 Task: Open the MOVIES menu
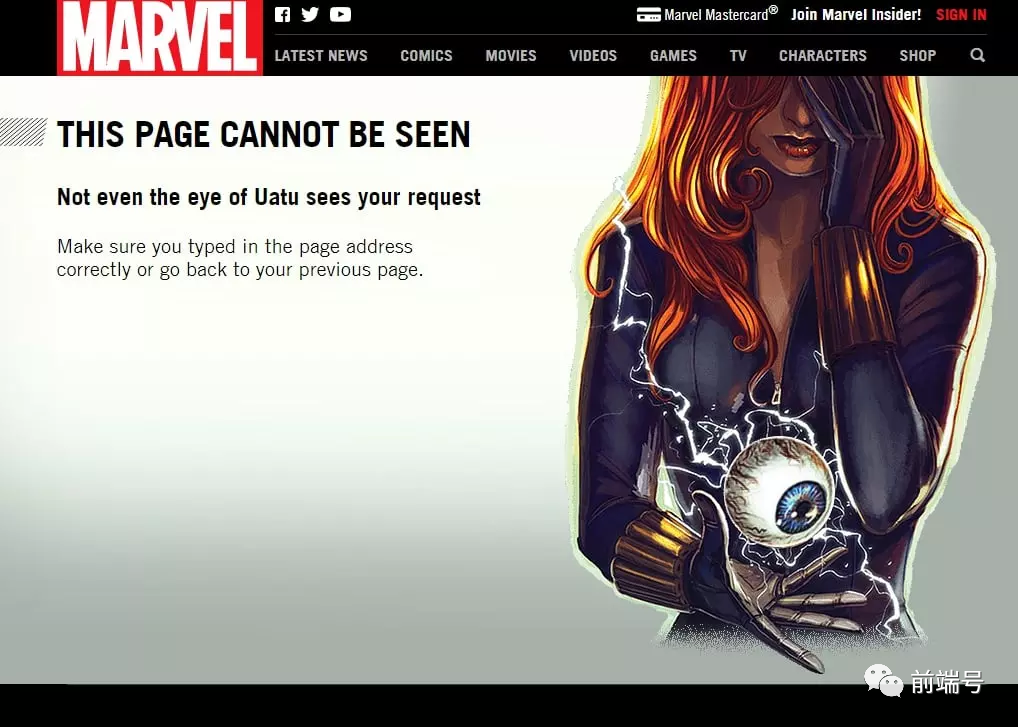511,56
